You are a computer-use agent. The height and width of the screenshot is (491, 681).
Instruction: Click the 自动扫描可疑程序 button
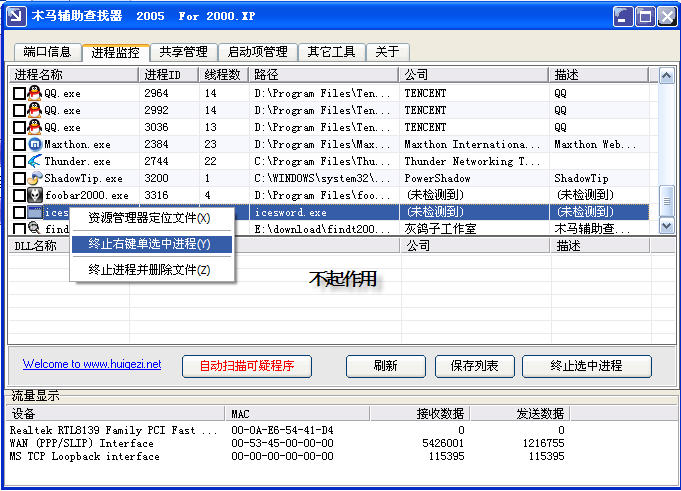coord(247,366)
